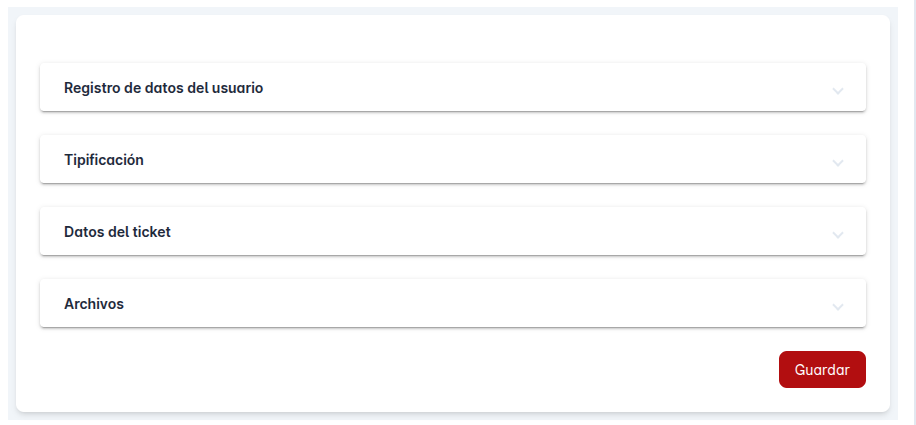Image resolution: width=916 pixels, height=425 pixels.
Task: Click the Archivos chevron arrow icon
Action: (838, 306)
